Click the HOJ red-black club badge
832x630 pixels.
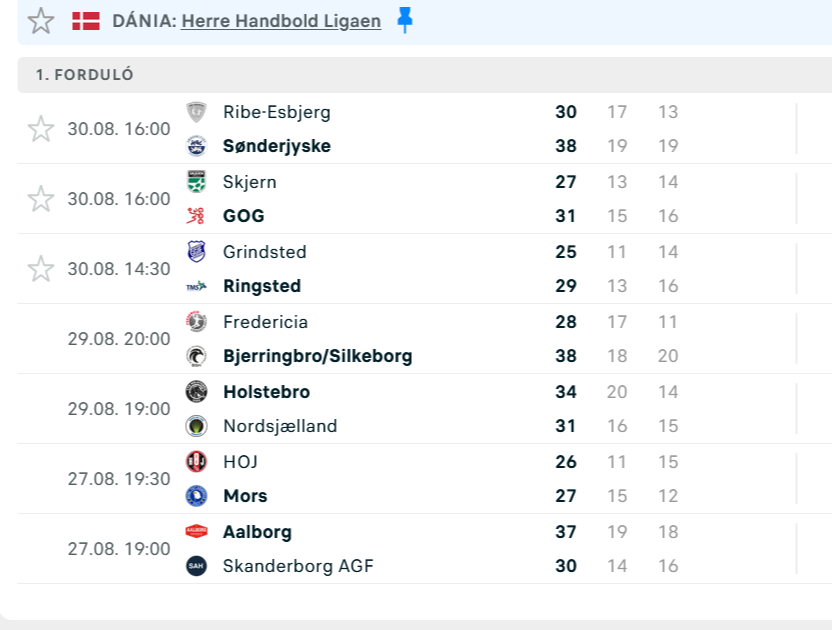pos(197,462)
